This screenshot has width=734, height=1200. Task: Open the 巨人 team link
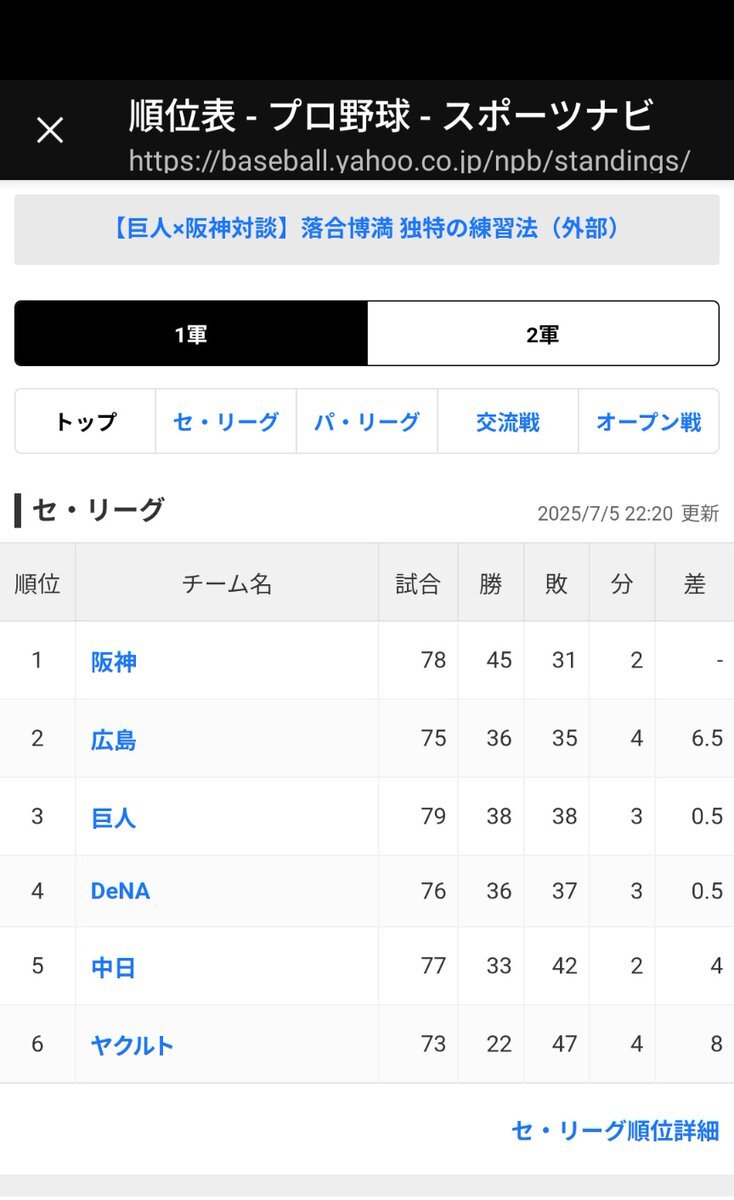pos(114,818)
